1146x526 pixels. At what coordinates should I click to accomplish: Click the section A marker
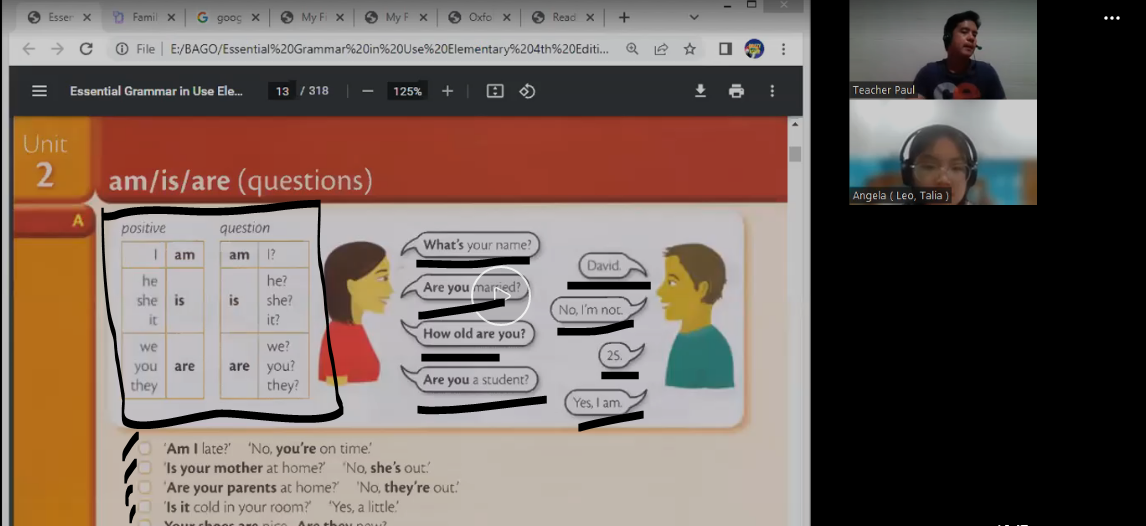[77, 221]
